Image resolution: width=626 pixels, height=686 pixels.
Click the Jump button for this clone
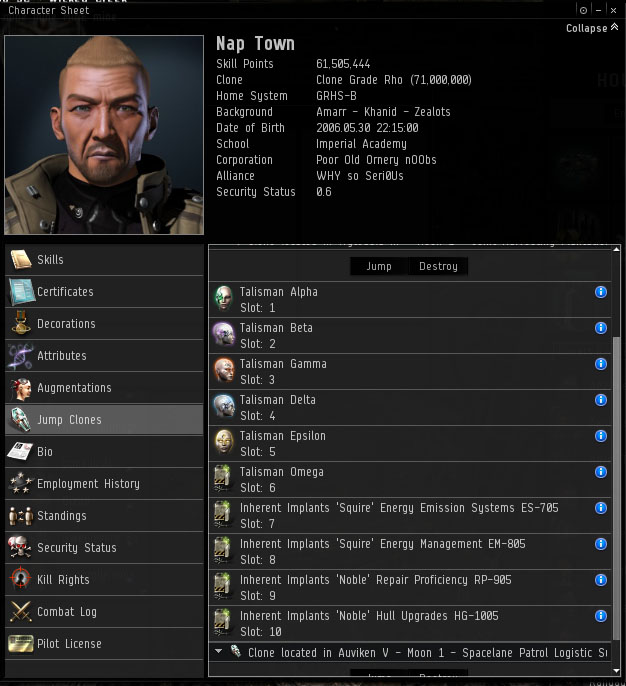[x=379, y=266]
